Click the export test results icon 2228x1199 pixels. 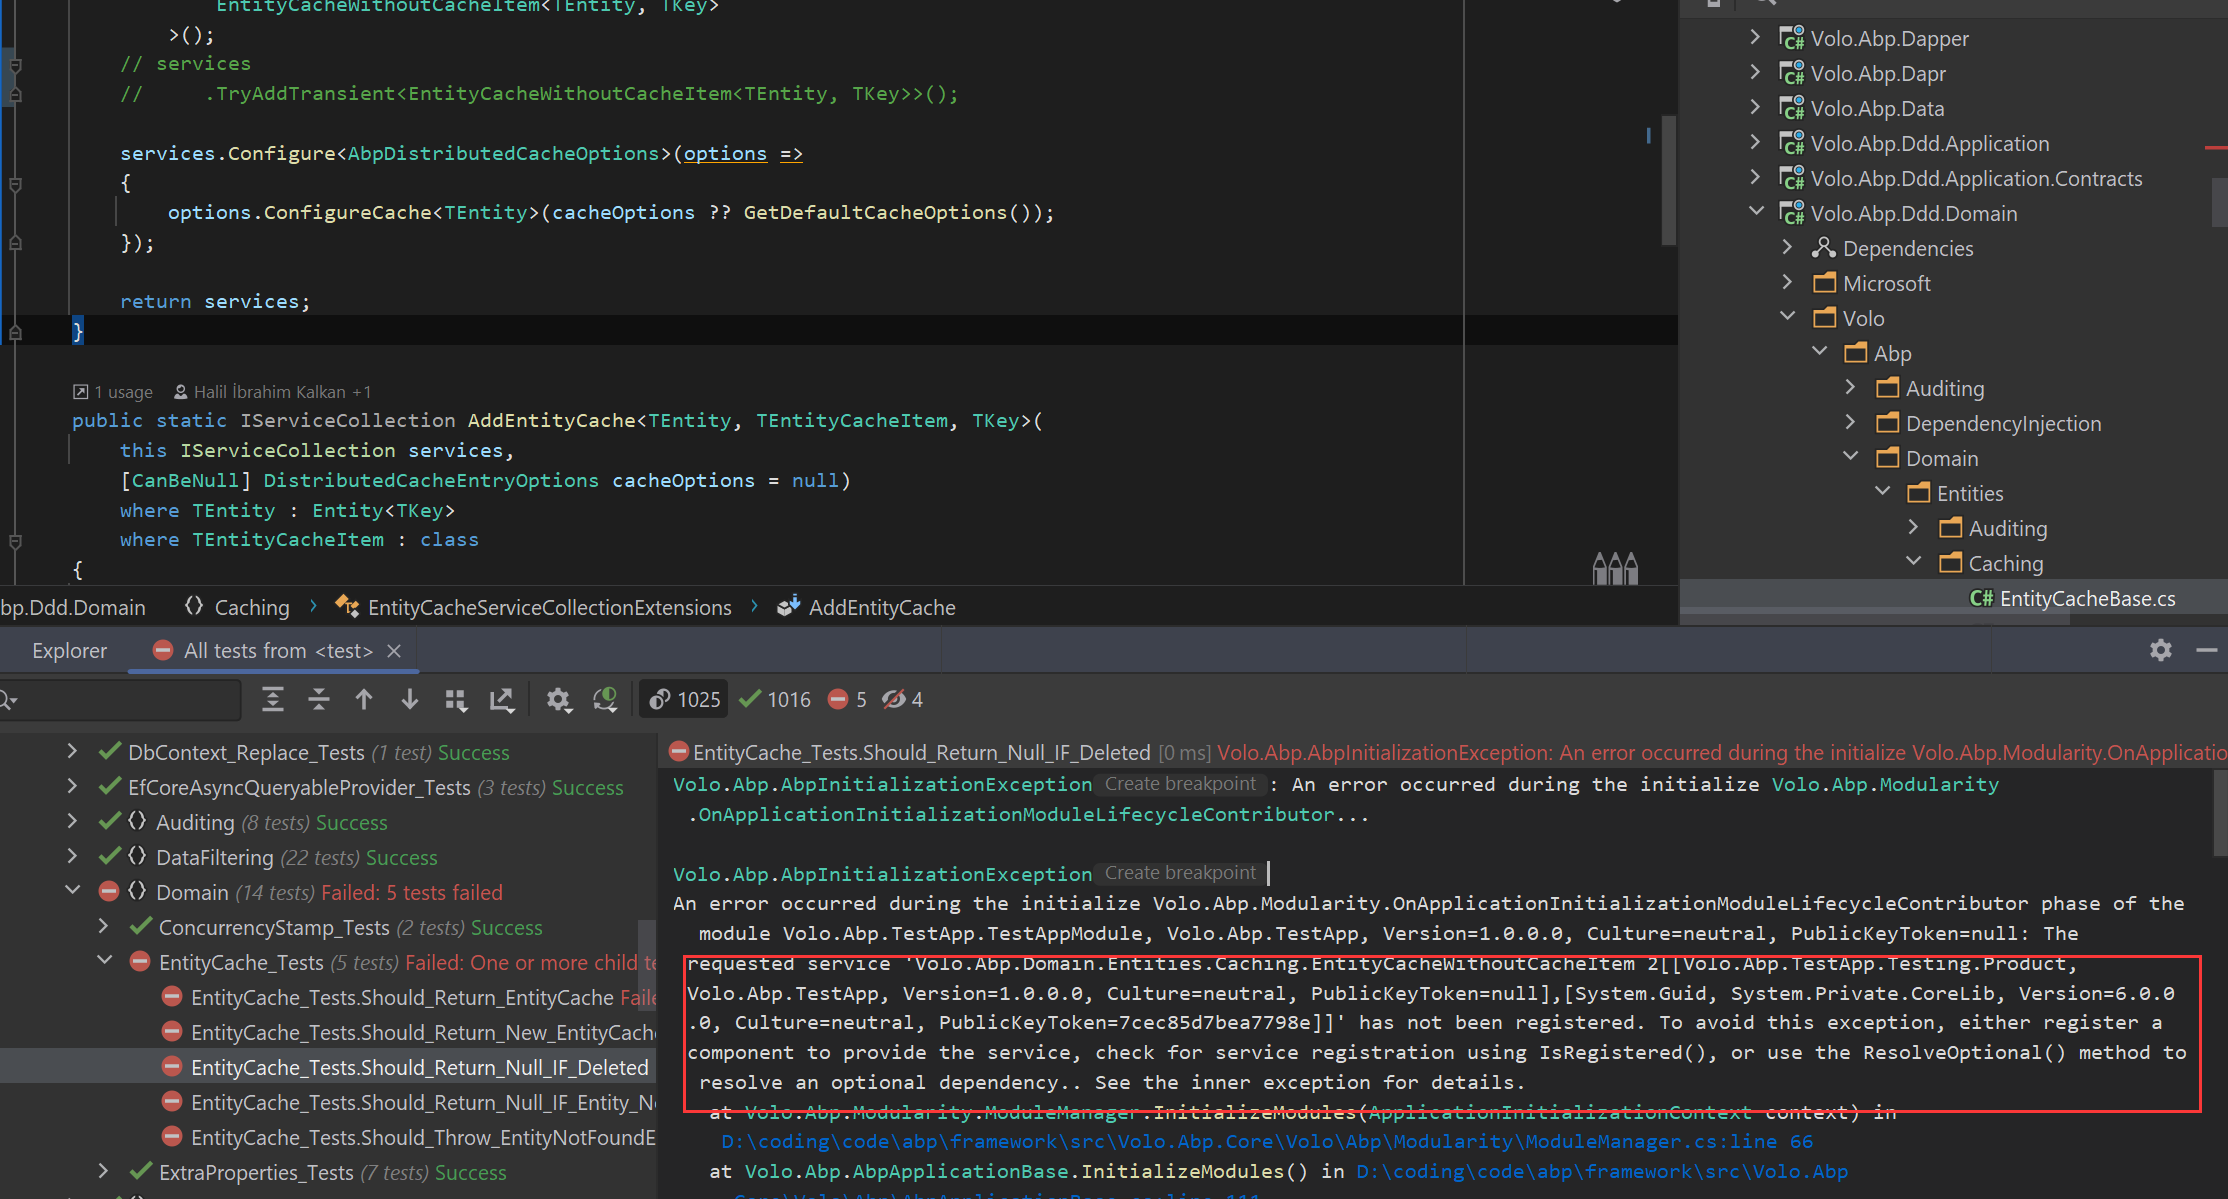(x=502, y=700)
